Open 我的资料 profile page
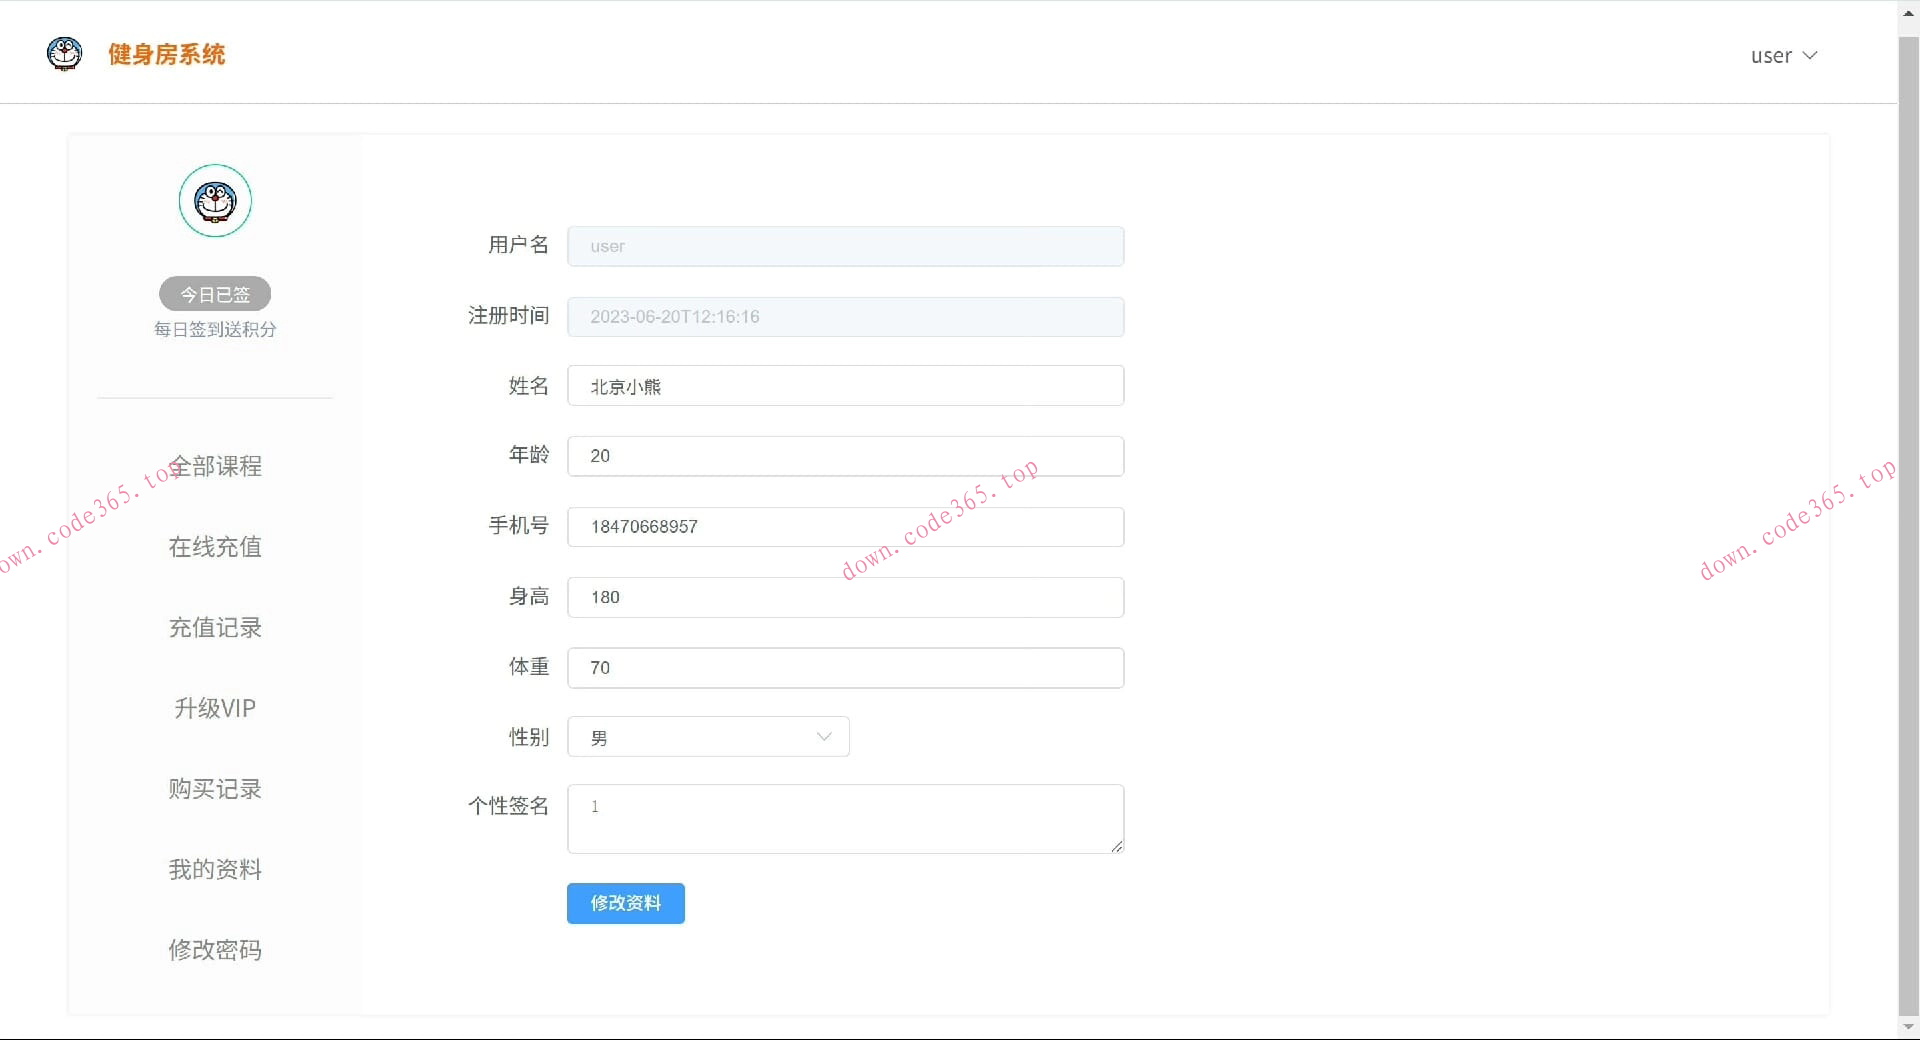 215,869
